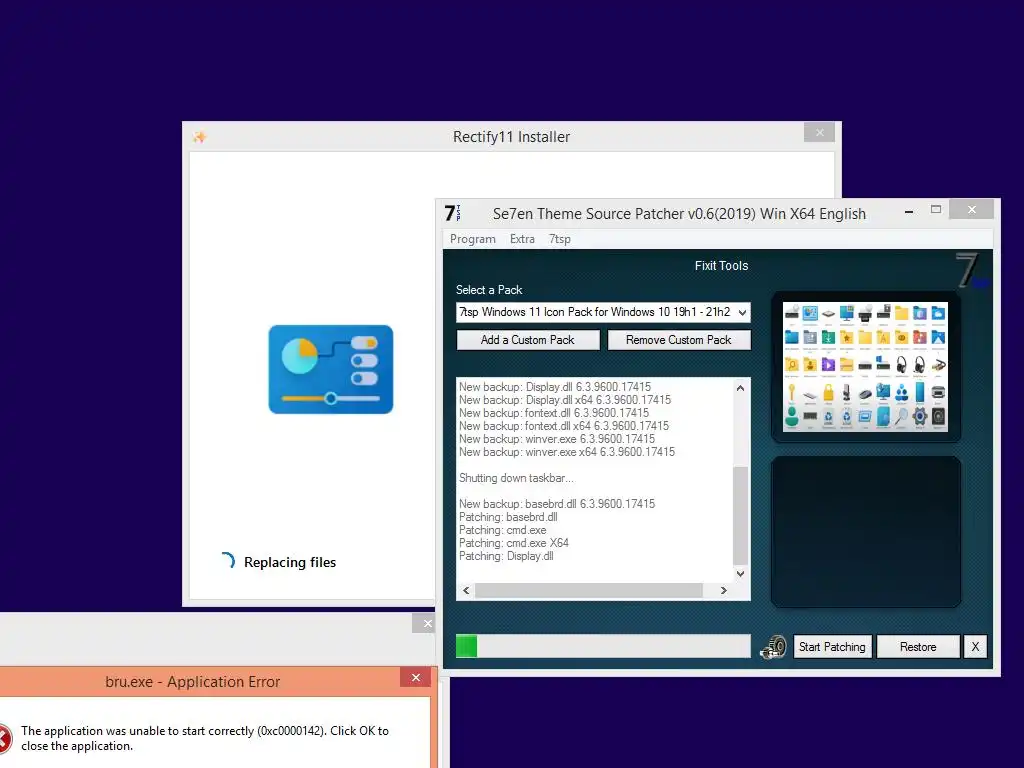
Task: Click the log's scroll right arrow
Action: pos(723,590)
